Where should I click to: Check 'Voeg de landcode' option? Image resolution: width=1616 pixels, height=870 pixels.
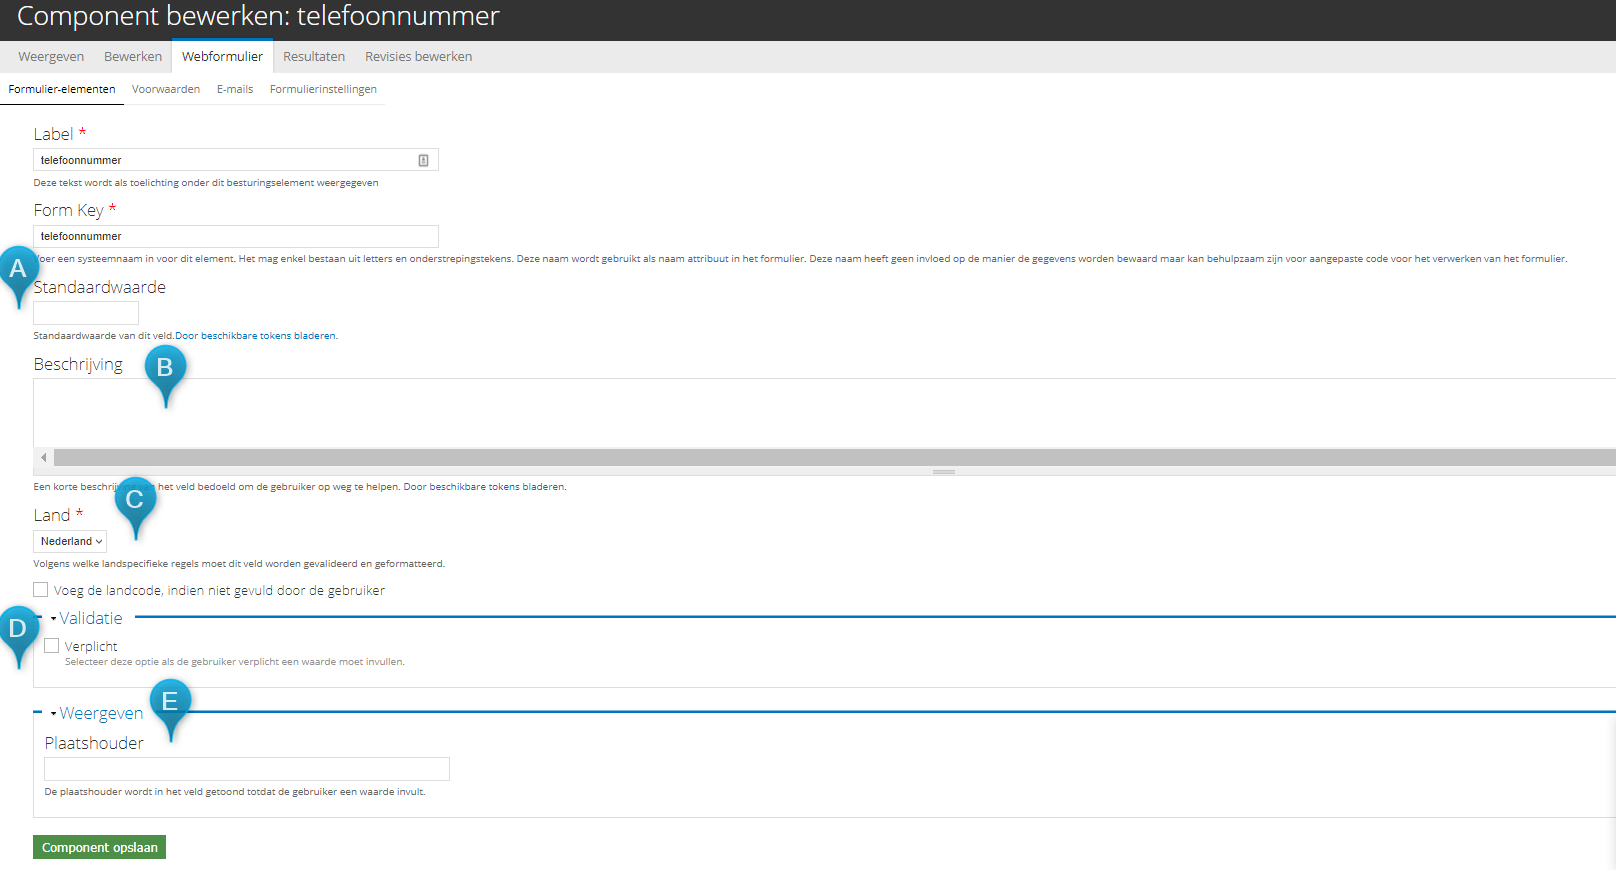tap(41, 590)
